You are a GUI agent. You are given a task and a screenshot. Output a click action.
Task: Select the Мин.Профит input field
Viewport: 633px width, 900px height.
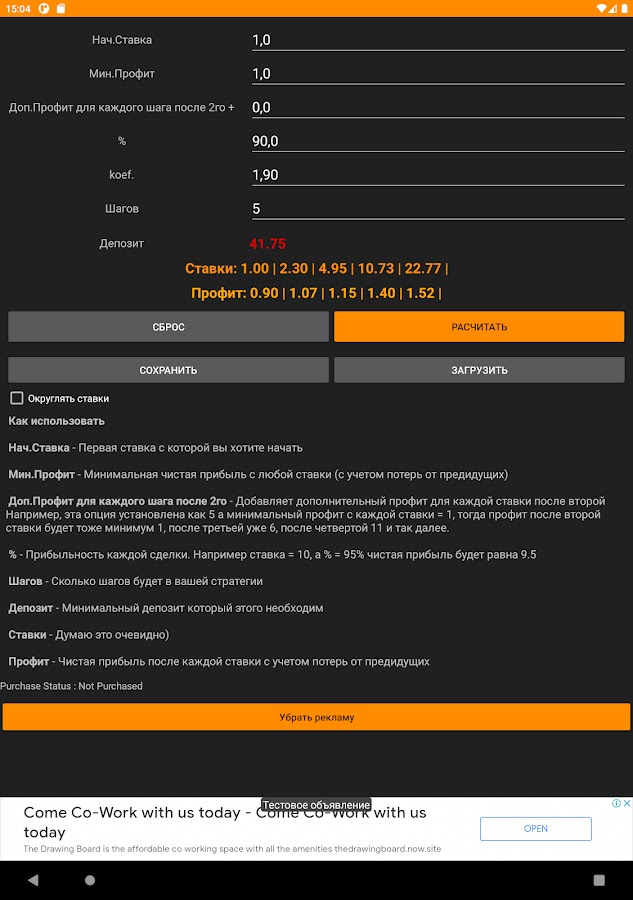pos(437,74)
